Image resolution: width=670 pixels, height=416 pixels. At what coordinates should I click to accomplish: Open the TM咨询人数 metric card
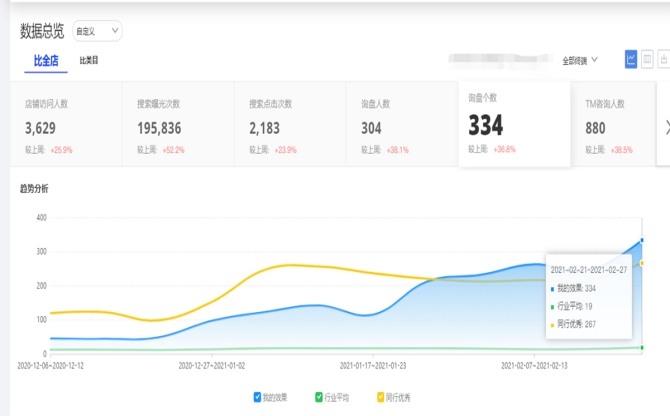click(x=615, y=125)
